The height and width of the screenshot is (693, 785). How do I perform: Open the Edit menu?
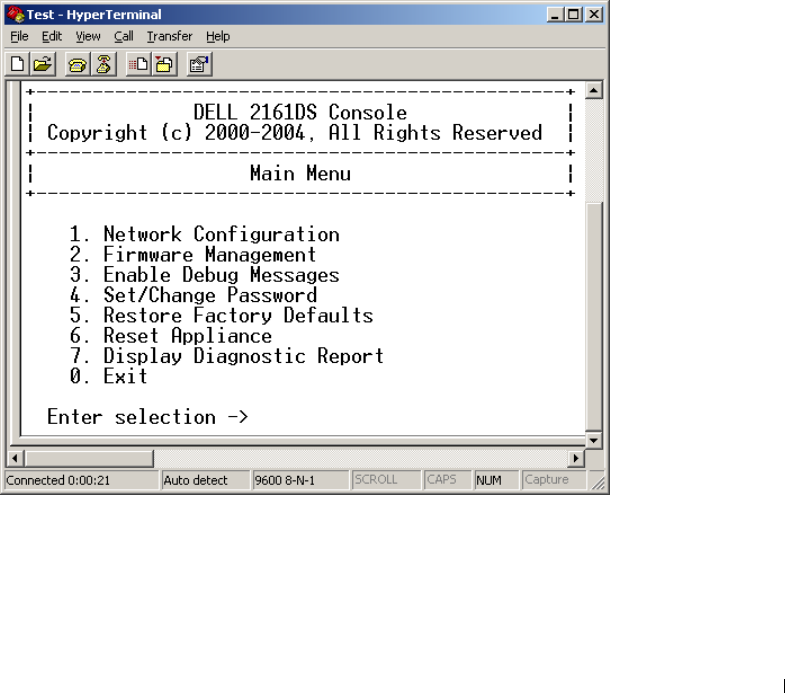click(x=52, y=37)
